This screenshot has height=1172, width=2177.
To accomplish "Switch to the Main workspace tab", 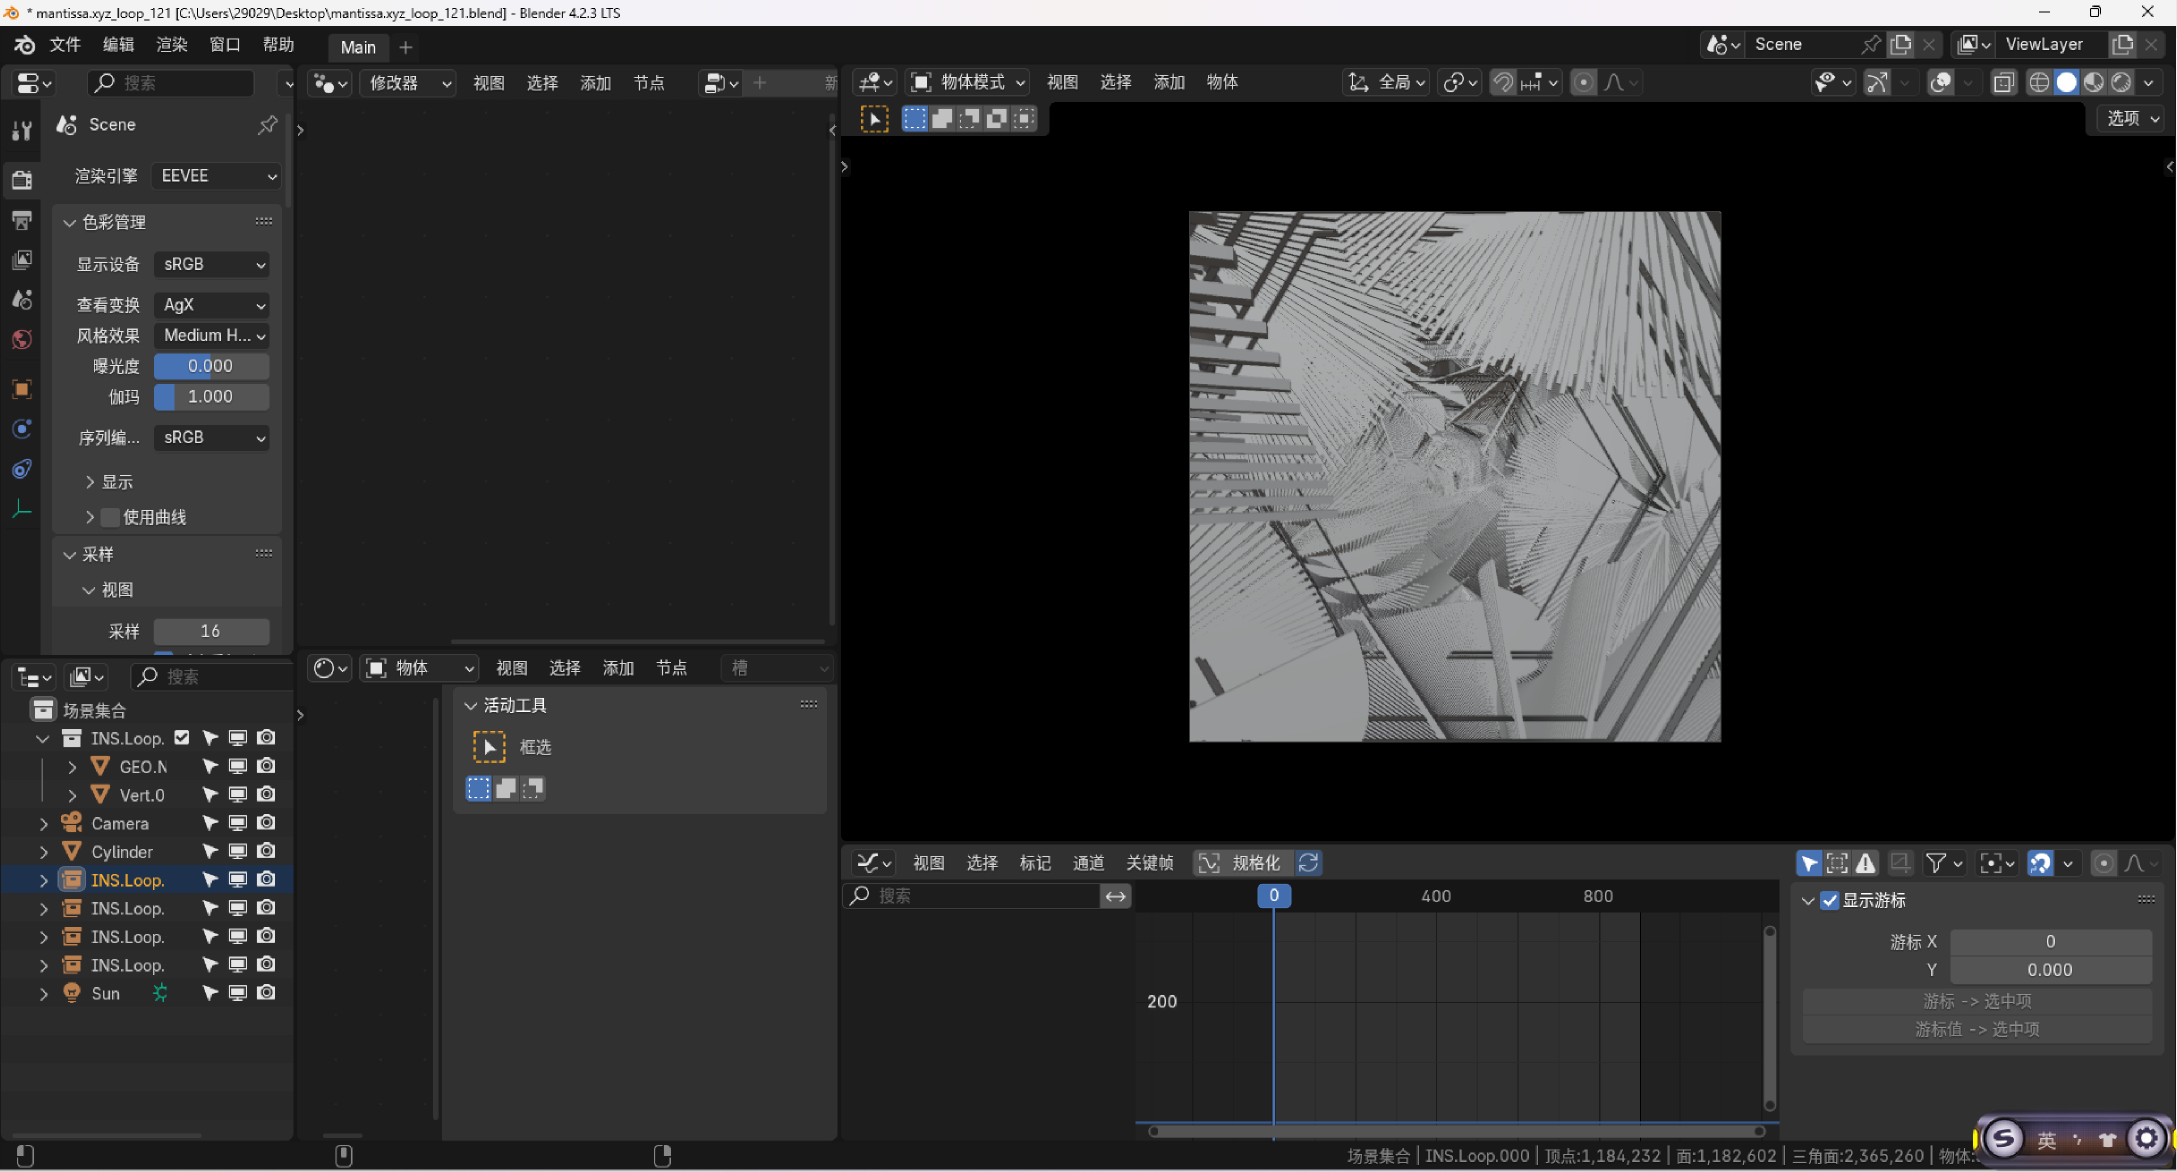I will tap(357, 47).
